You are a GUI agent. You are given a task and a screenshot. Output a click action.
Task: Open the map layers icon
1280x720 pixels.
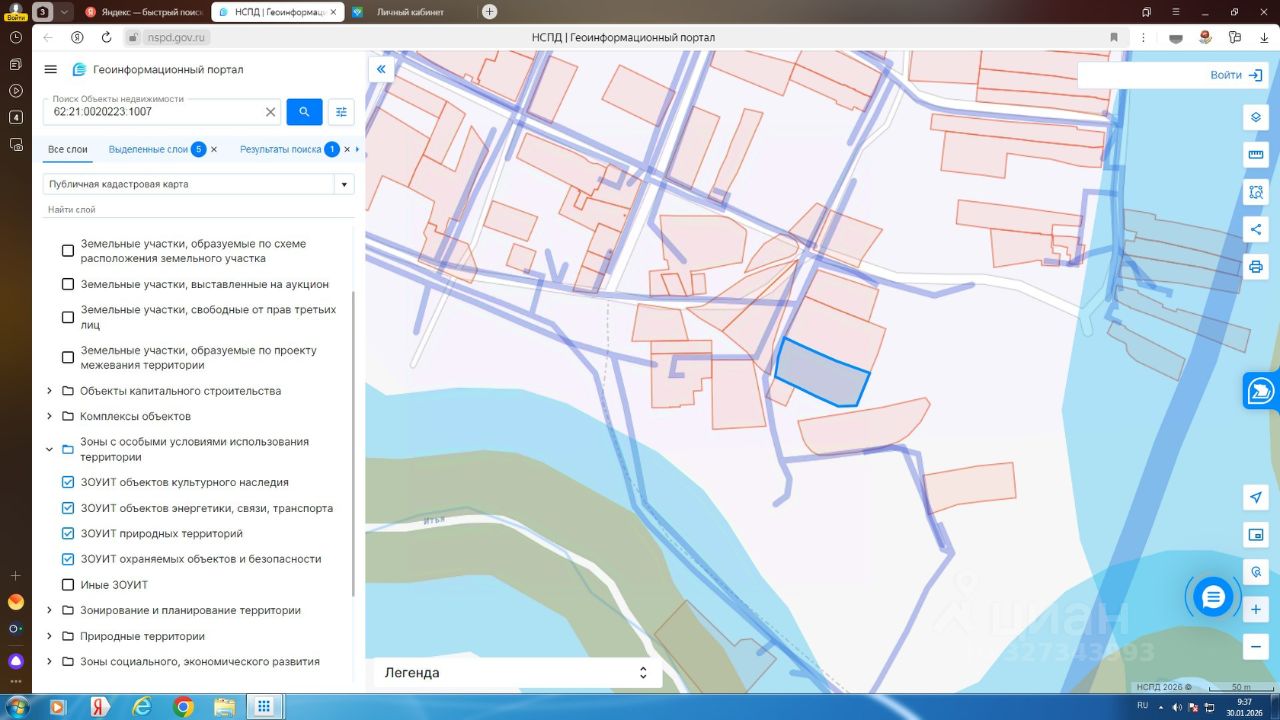click(1256, 117)
